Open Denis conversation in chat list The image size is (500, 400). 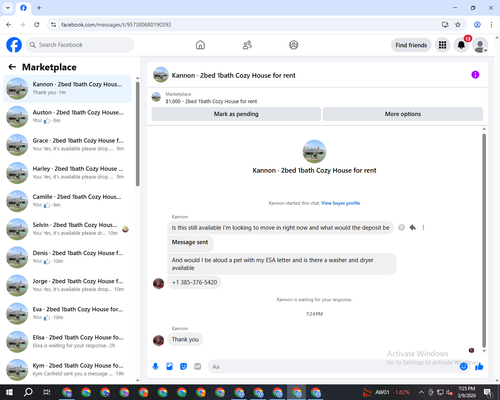(x=67, y=257)
